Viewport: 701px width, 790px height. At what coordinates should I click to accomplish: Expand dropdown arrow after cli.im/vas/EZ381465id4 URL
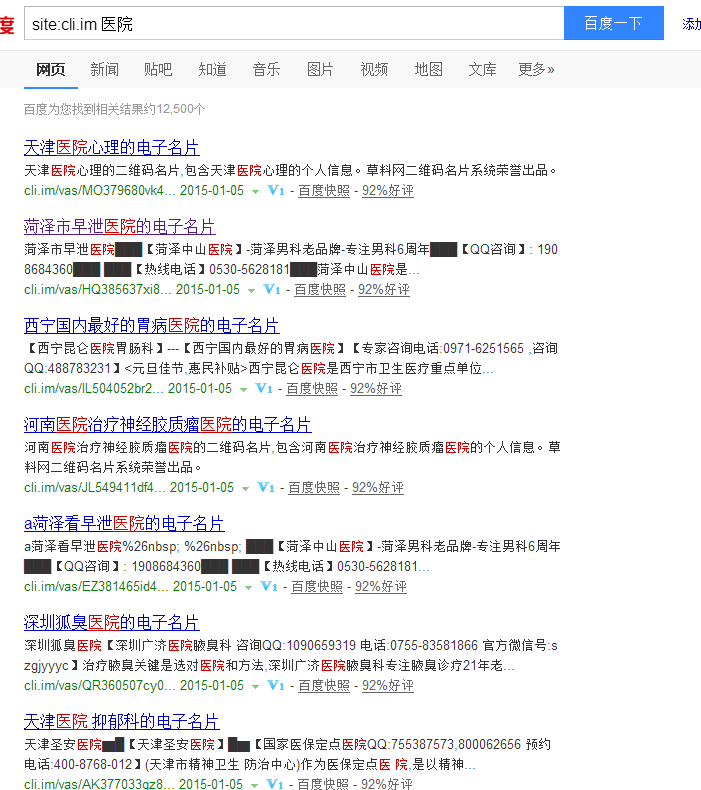pos(248,587)
